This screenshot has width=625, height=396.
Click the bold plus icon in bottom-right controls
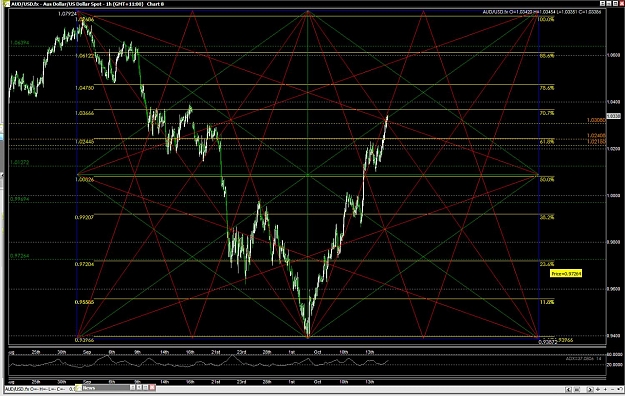[598, 390]
